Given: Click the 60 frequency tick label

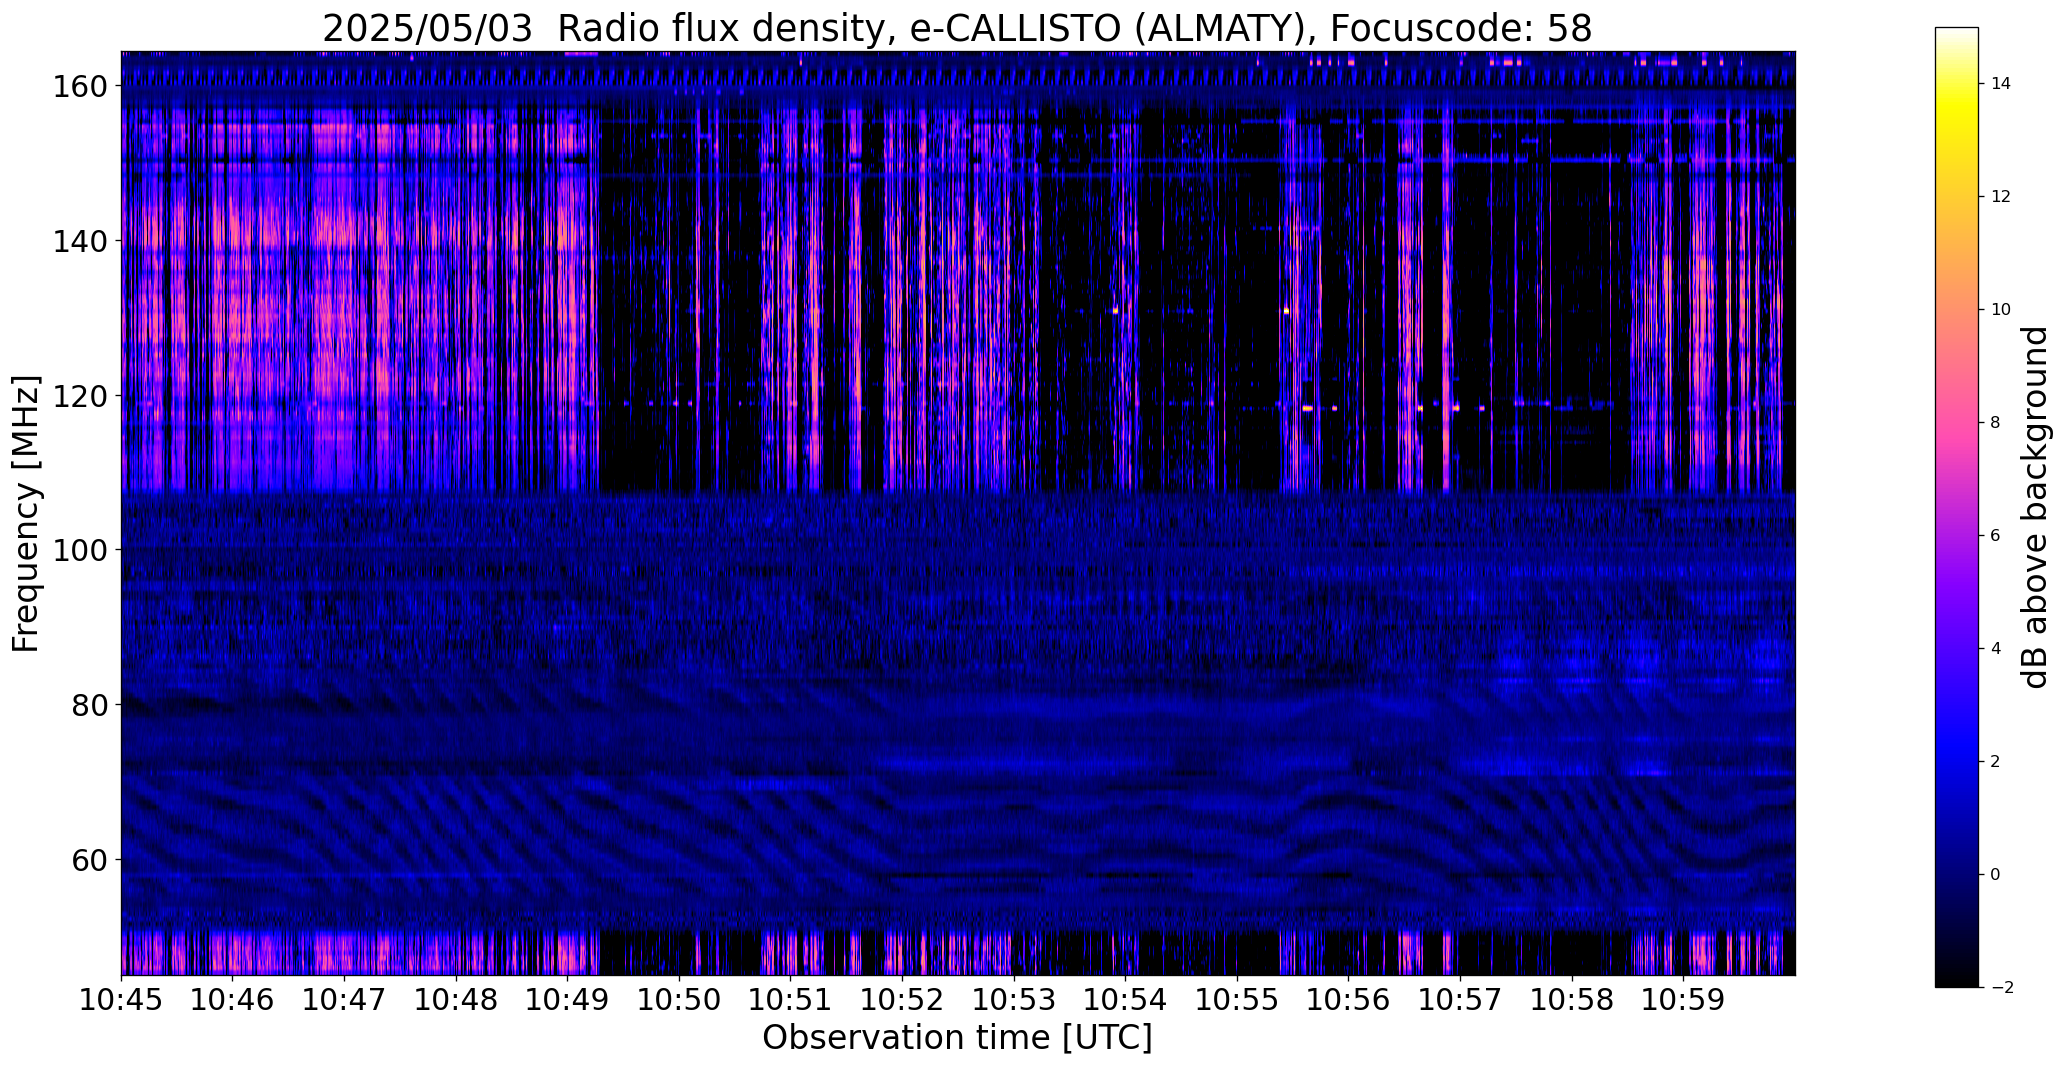Looking at the screenshot, I should point(89,860).
